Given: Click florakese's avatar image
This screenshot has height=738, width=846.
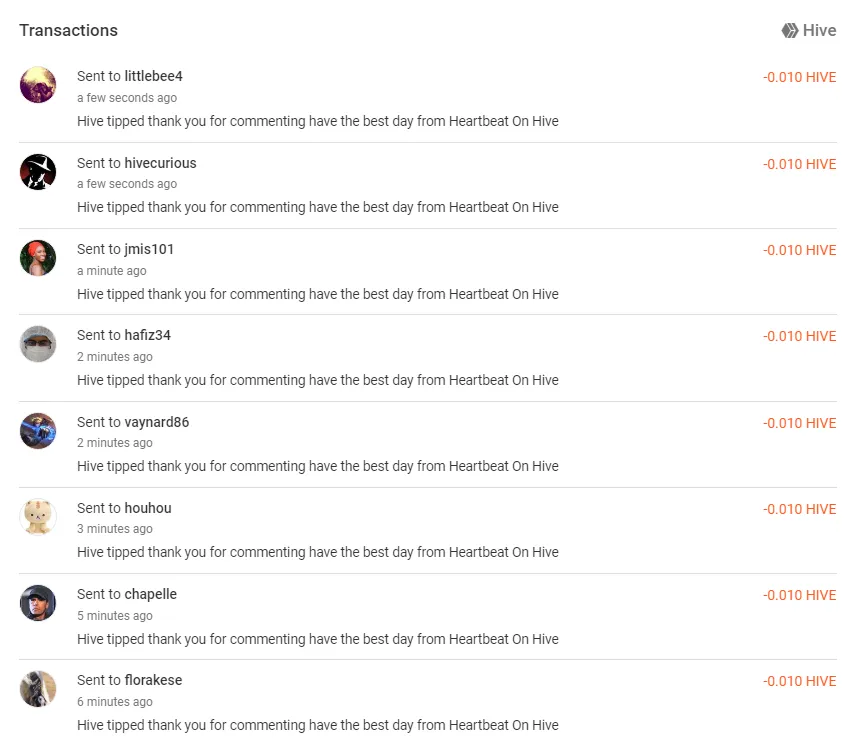Looking at the screenshot, I should click(38, 689).
